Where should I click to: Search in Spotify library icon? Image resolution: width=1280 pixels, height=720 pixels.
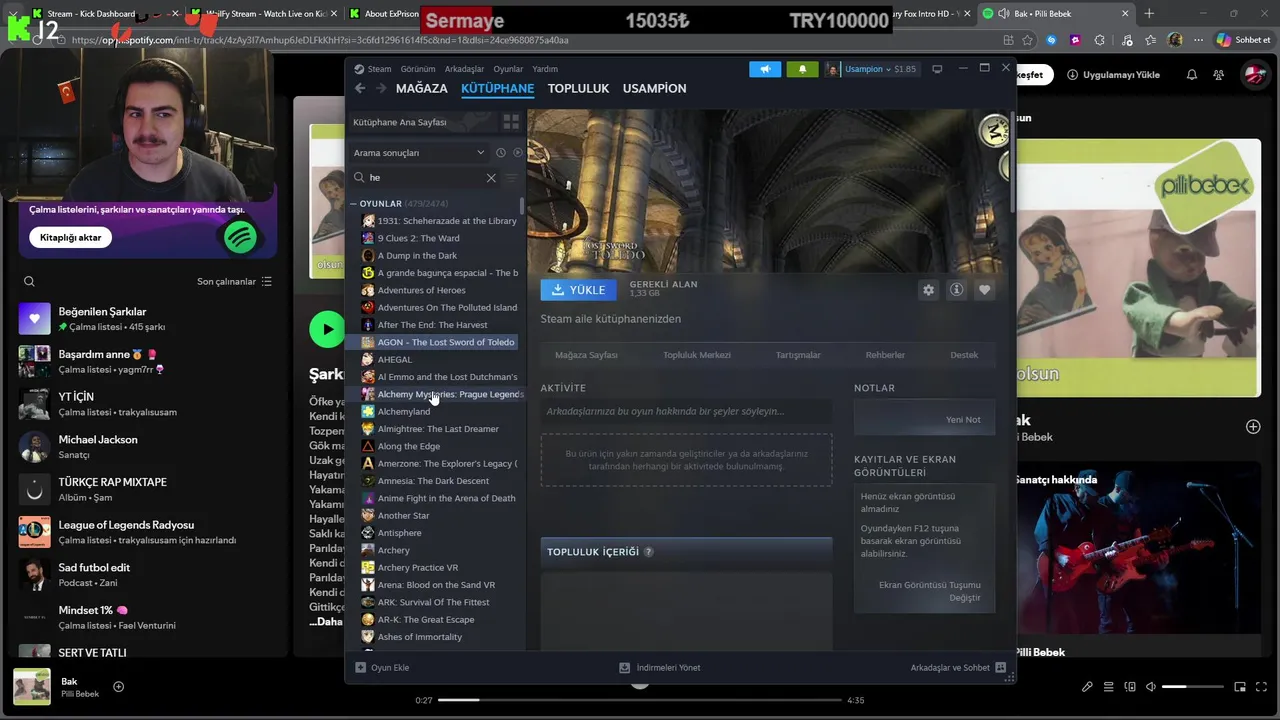[x=29, y=282]
